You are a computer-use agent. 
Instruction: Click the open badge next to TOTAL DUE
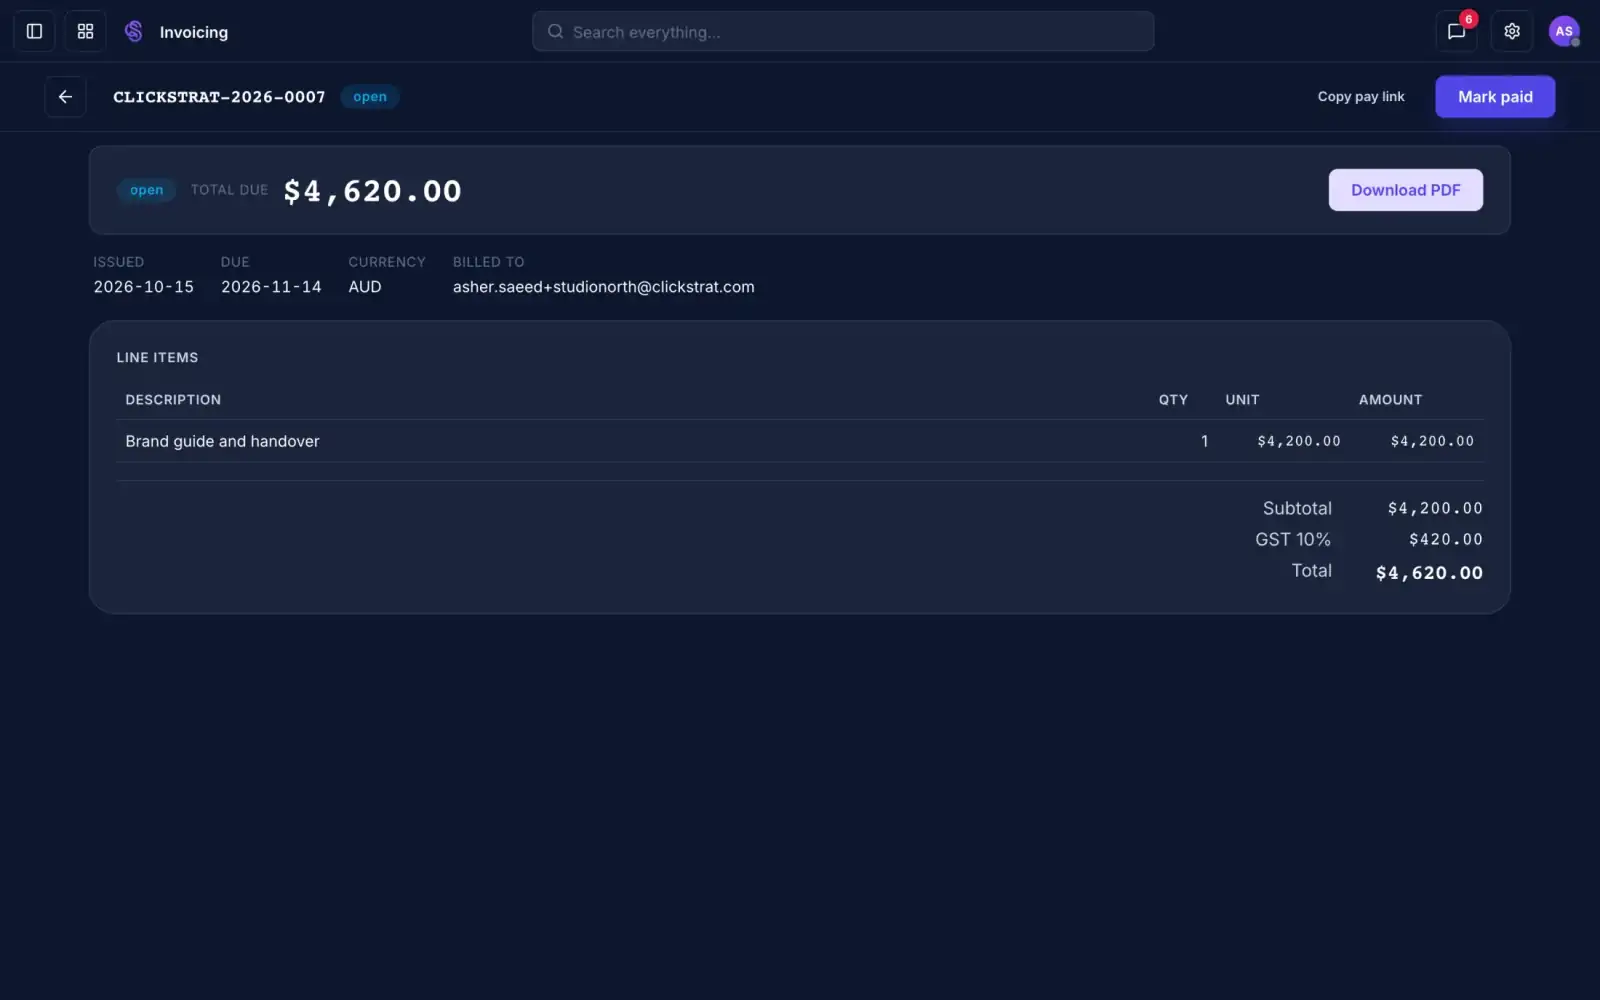click(x=146, y=190)
